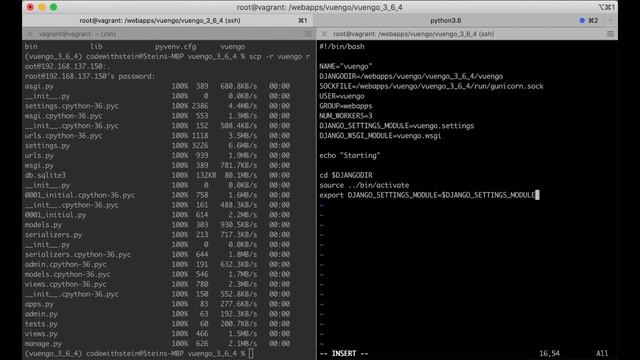Click the wsgi.cpython-36.pyc row
The image size is (640, 360).
(x=157, y=116)
